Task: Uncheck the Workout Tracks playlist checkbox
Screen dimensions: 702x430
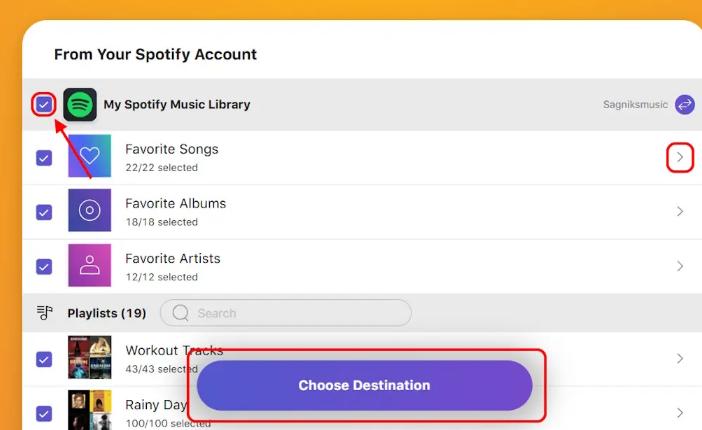Action: coord(44,358)
